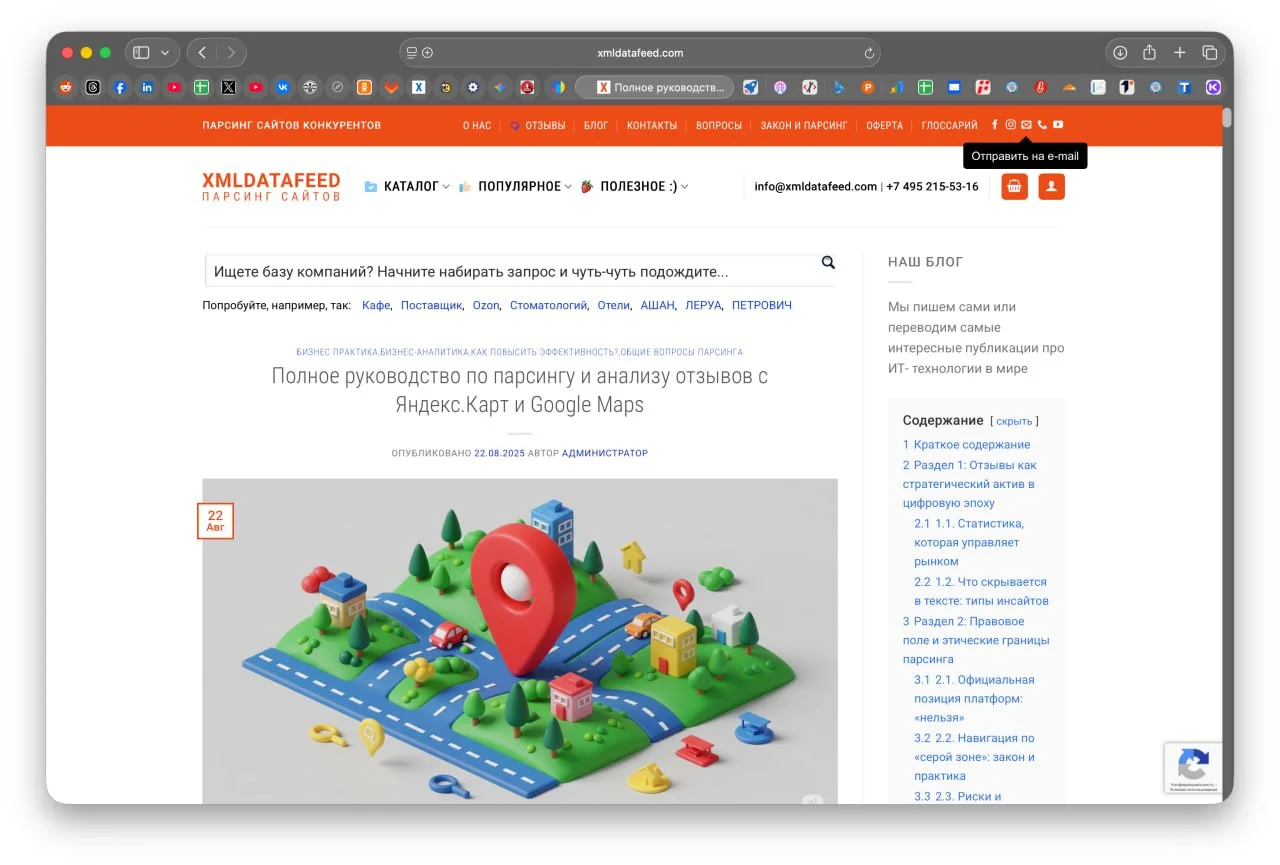The height and width of the screenshot is (865, 1280).
Task: Click the YouTube icon in header
Action: 1058,125
